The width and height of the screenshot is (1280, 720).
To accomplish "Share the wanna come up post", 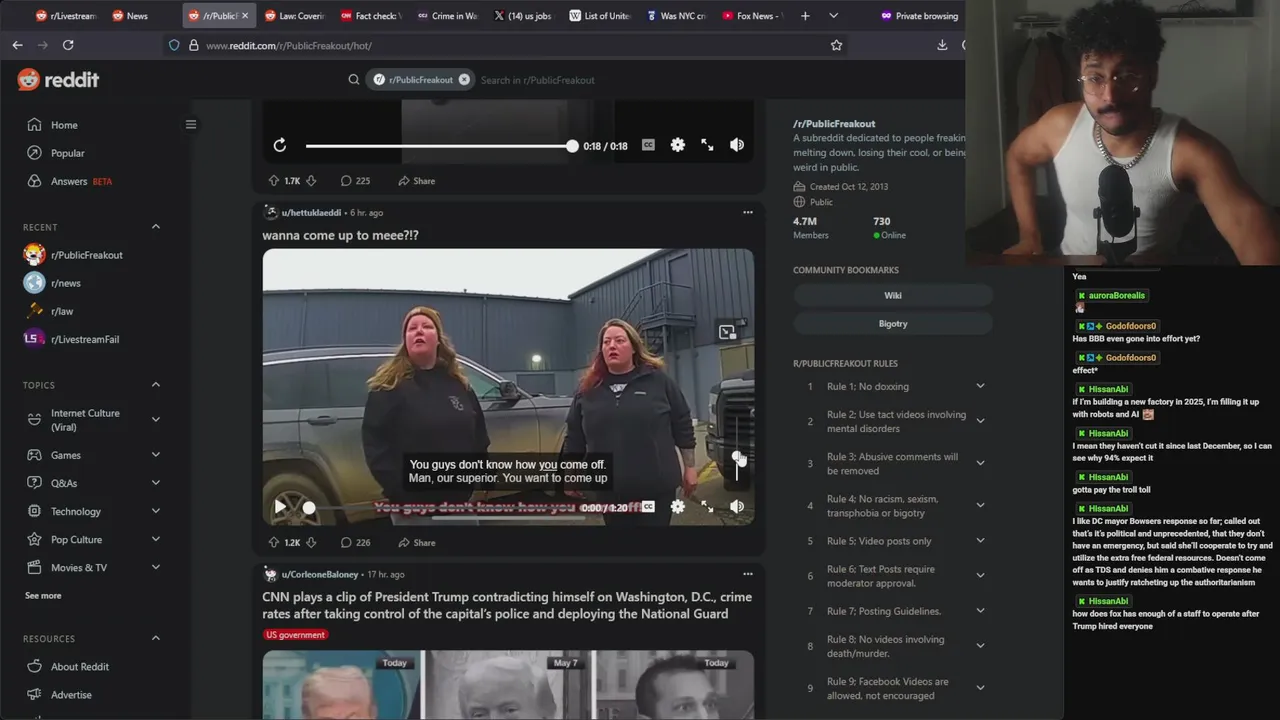I will pos(416,543).
